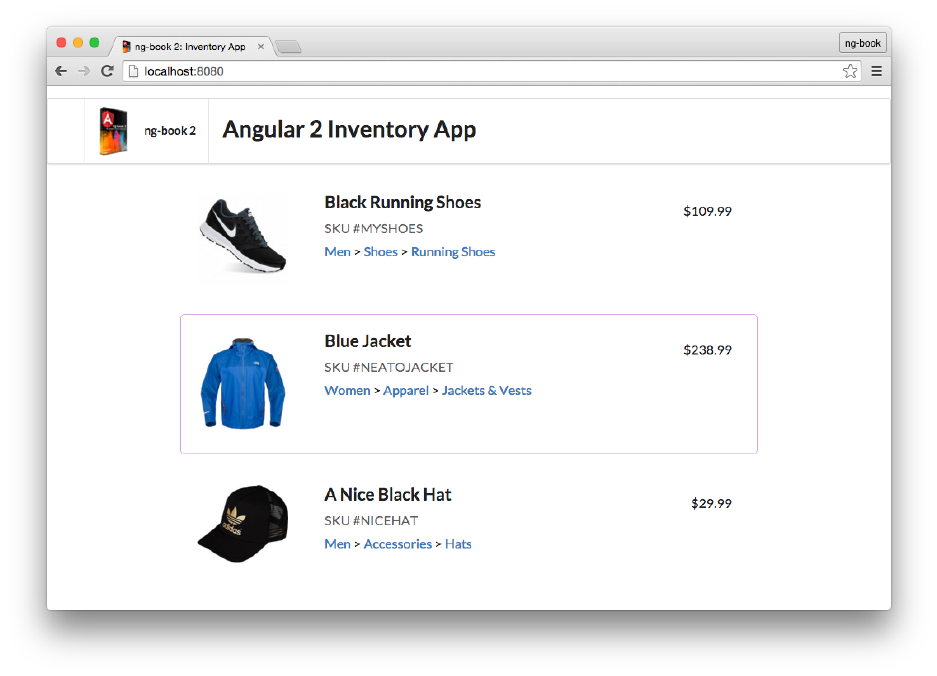Reload the page with refresh icon
The image size is (937, 676).
click(107, 71)
